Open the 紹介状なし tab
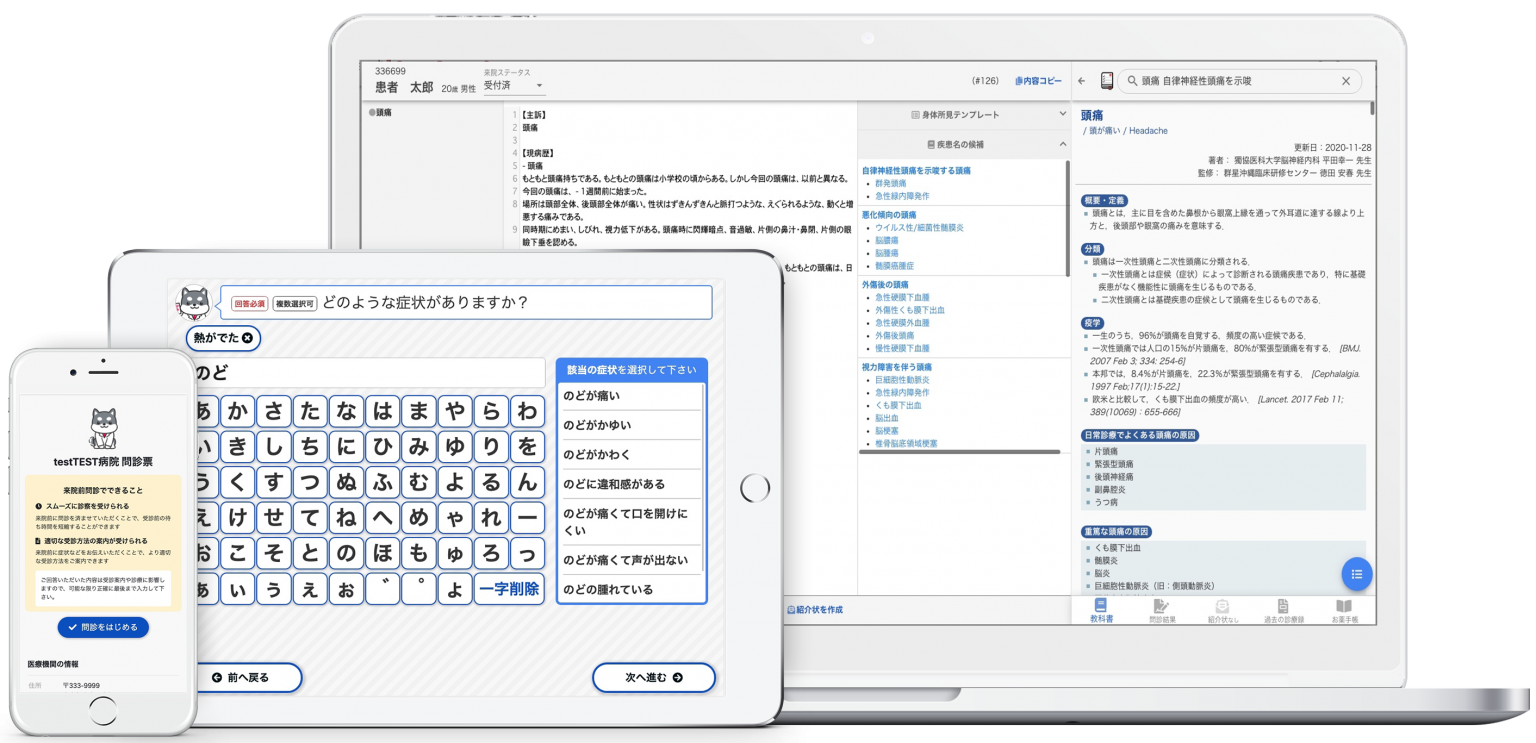This screenshot has height=743, width=1536. click(x=1222, y=611)
